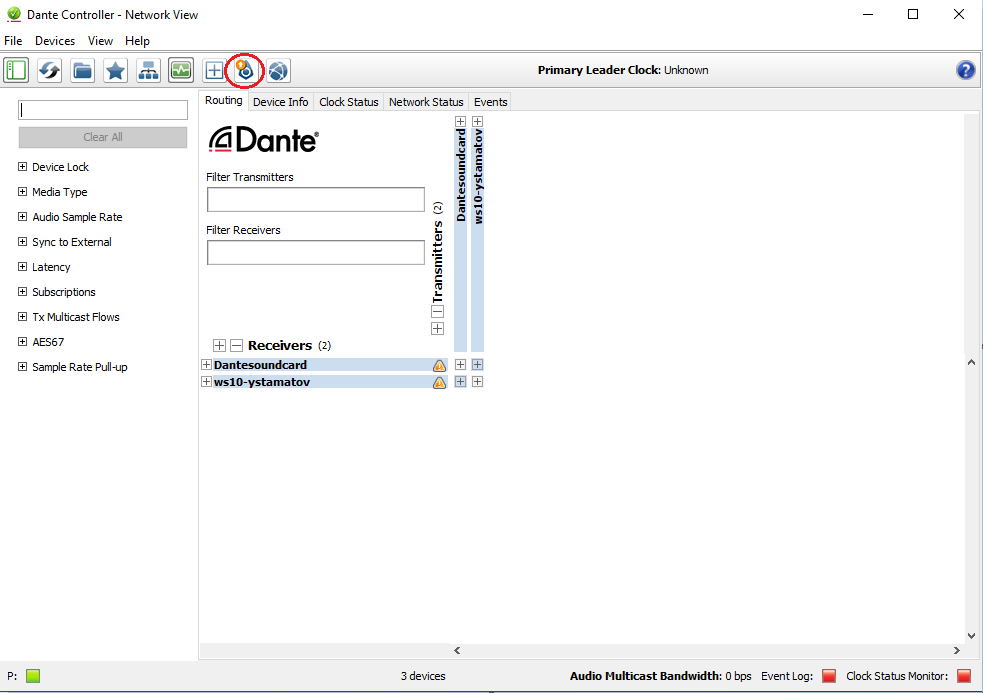Open the blue Help question mark icon
Image resolution: width=983 pixels, height=693 pixels.
[x=965, y=70]
